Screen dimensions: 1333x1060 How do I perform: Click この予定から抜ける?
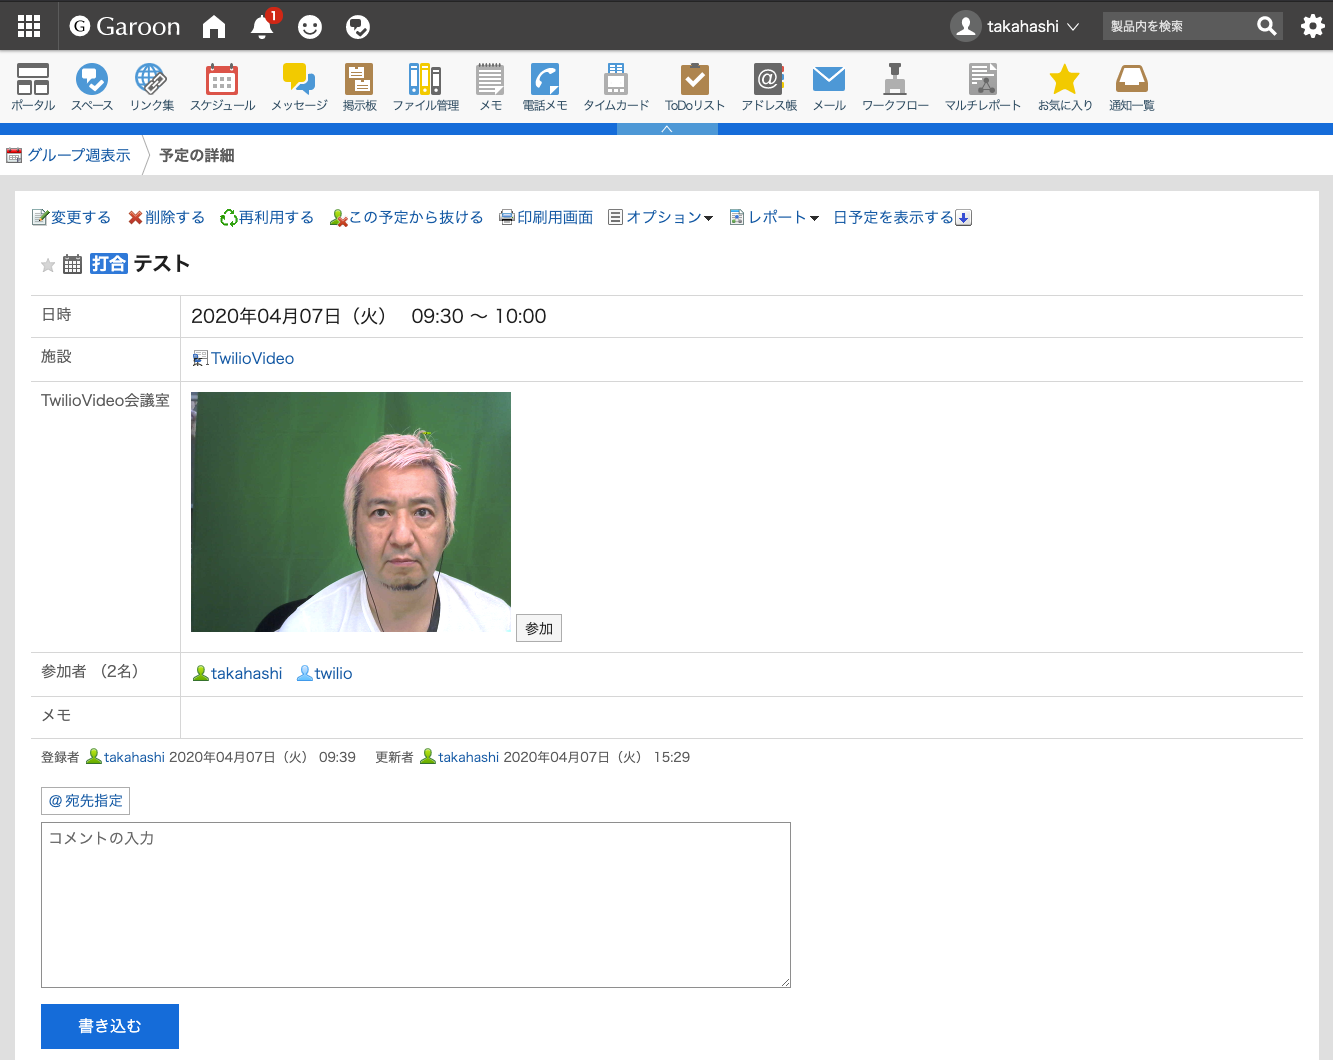[406, 217]
